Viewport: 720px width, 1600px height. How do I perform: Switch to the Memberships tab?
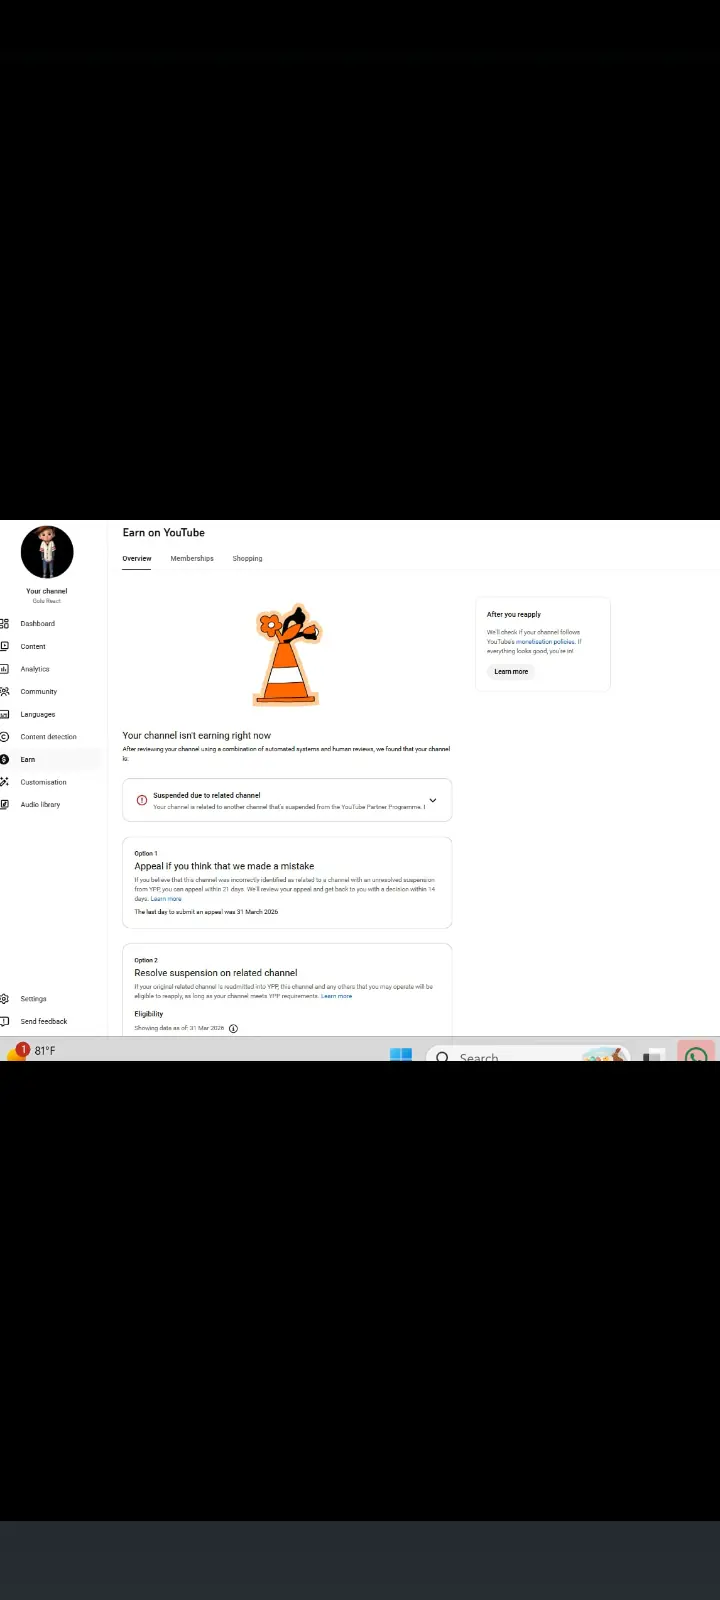(x=192, y=559)
